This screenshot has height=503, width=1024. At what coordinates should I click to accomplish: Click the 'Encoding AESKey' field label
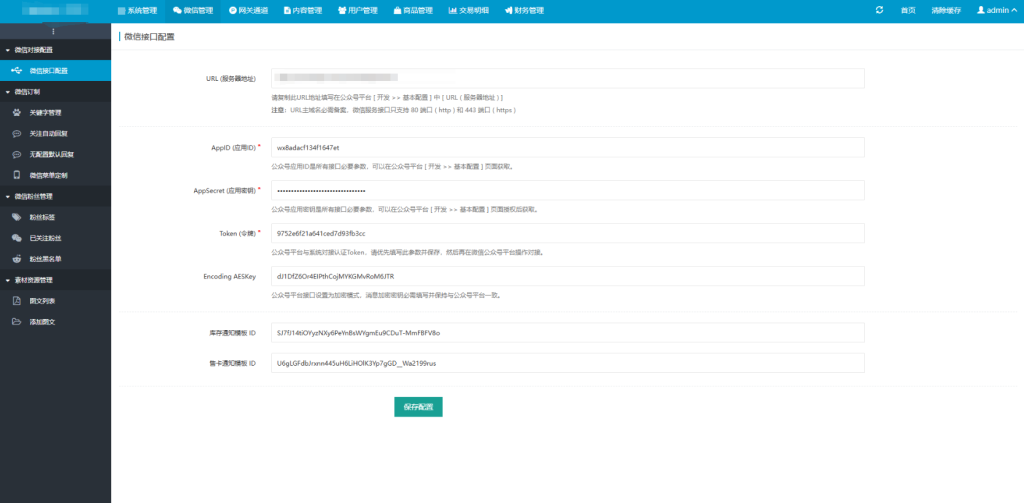pyautogui.click(x=229, y=277)
